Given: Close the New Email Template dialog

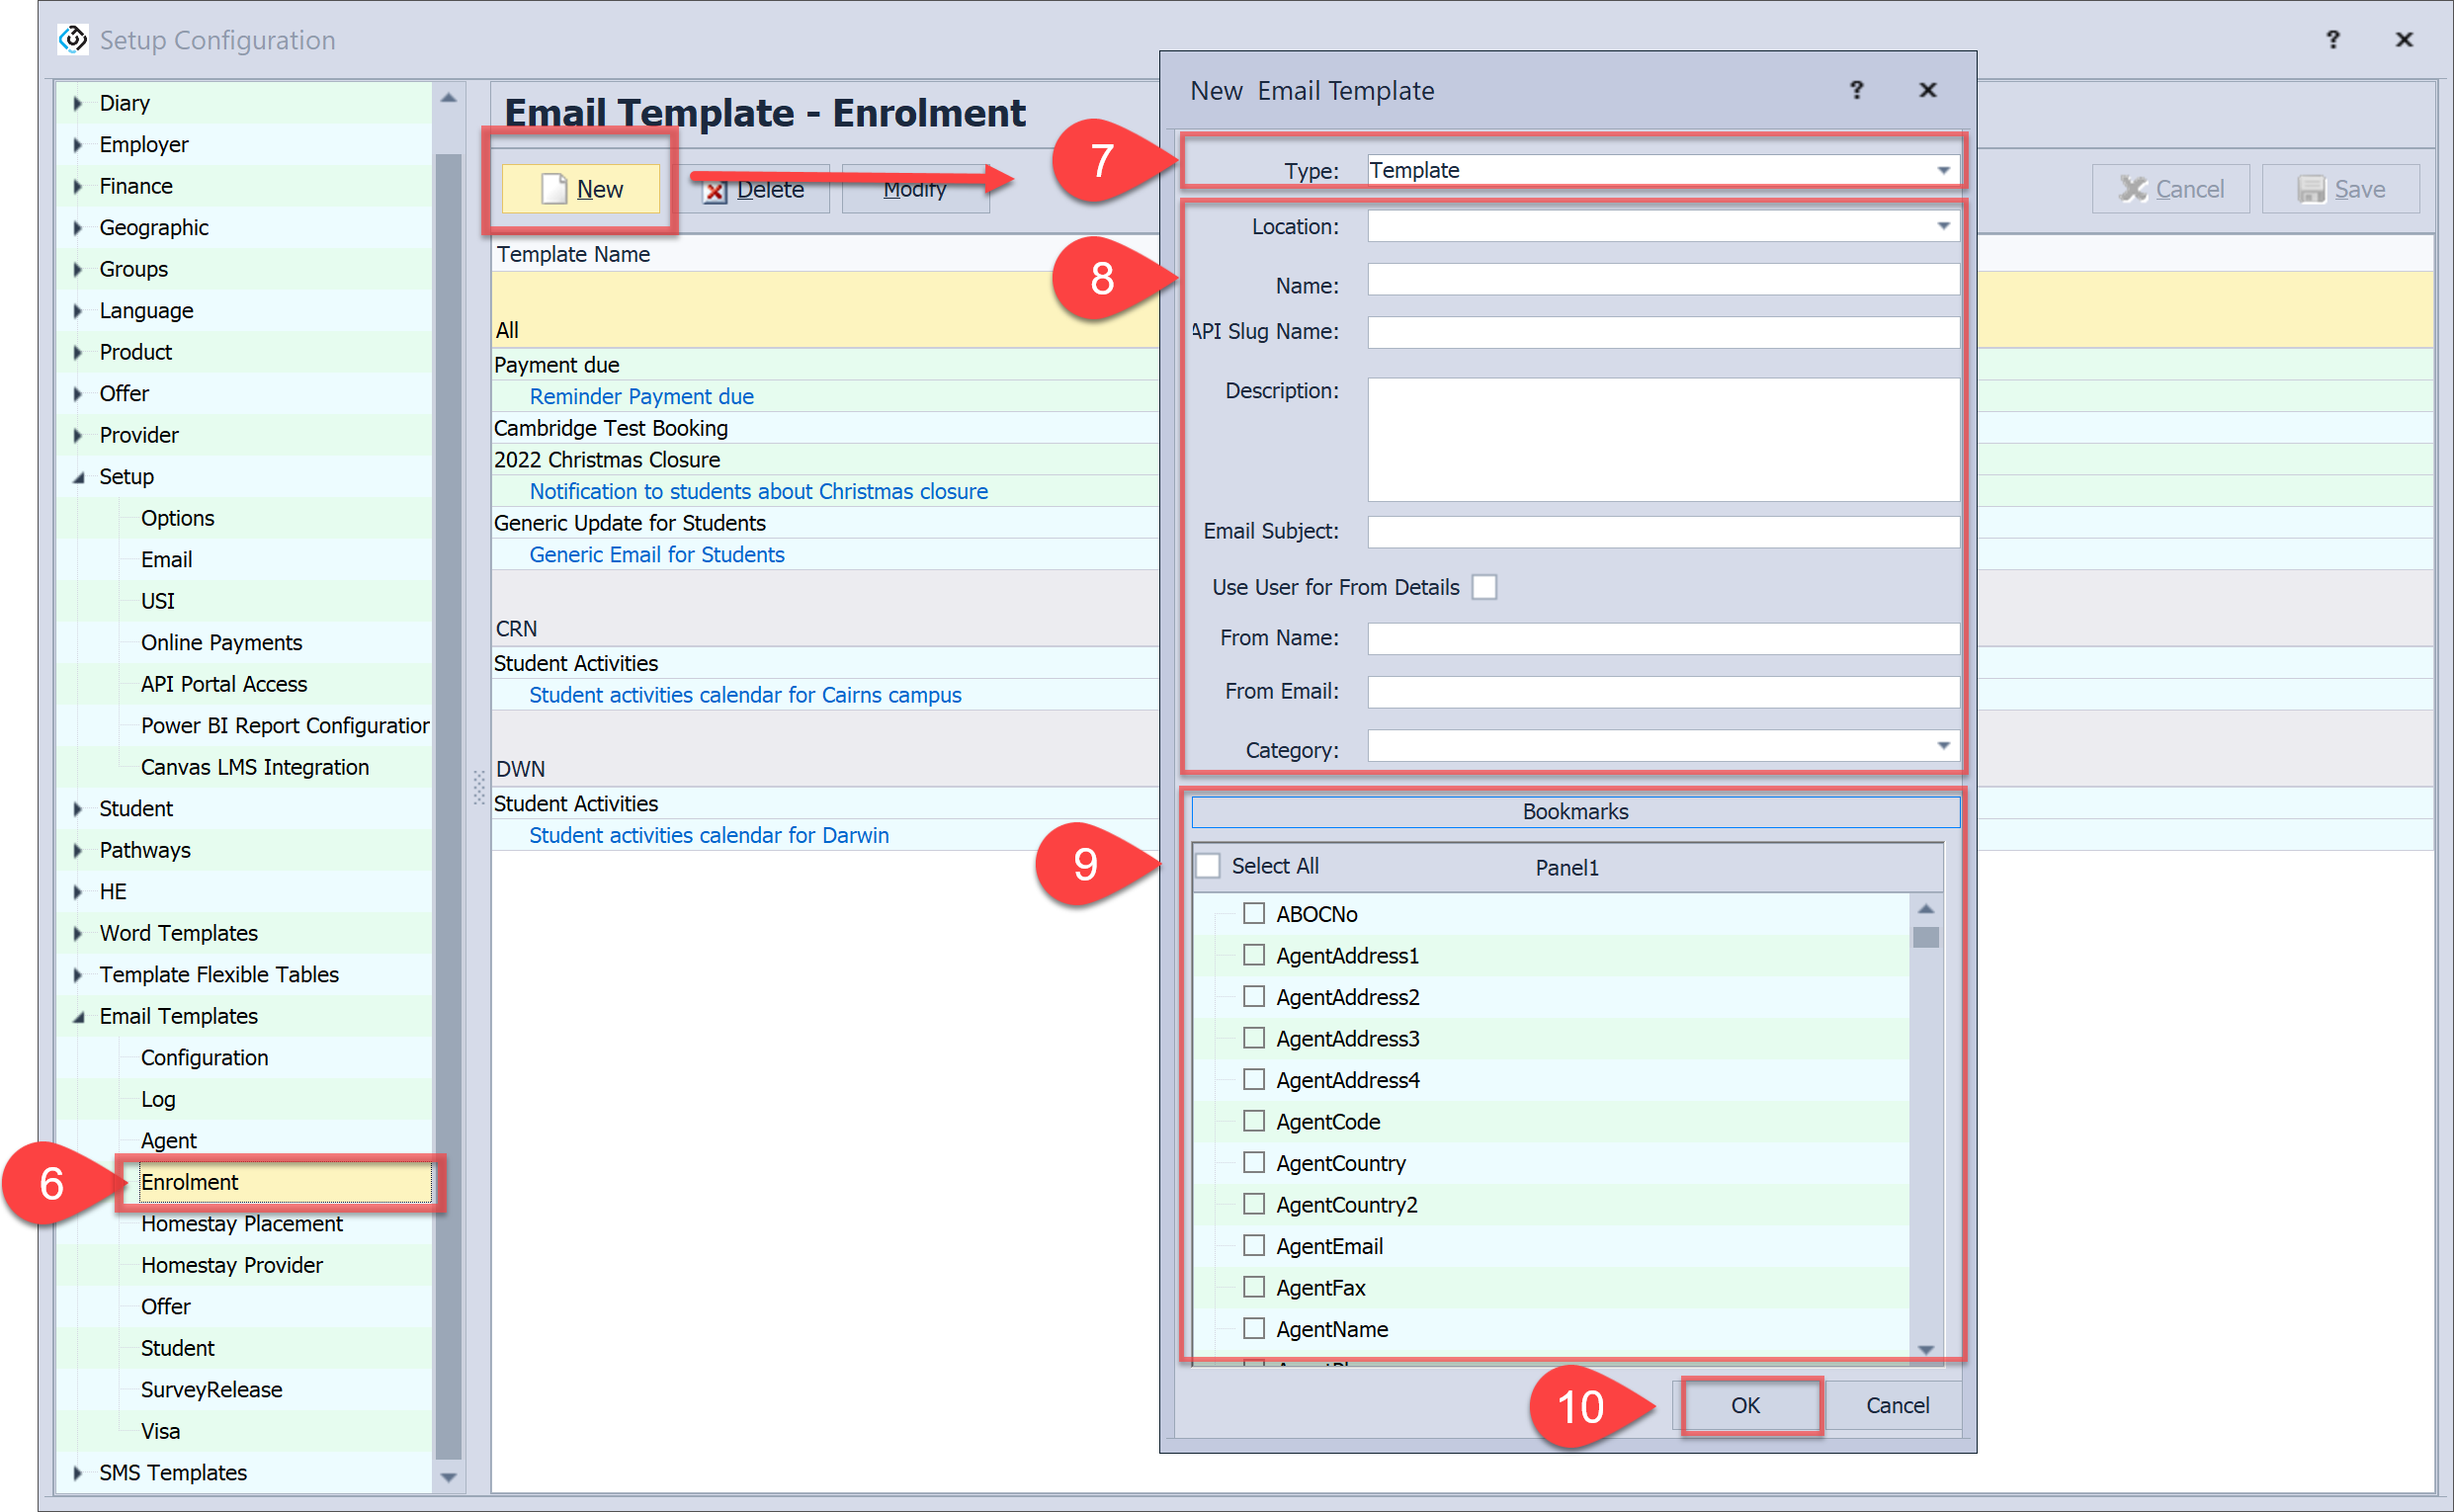Looking at the screenshot, I should click(1927, 90).
